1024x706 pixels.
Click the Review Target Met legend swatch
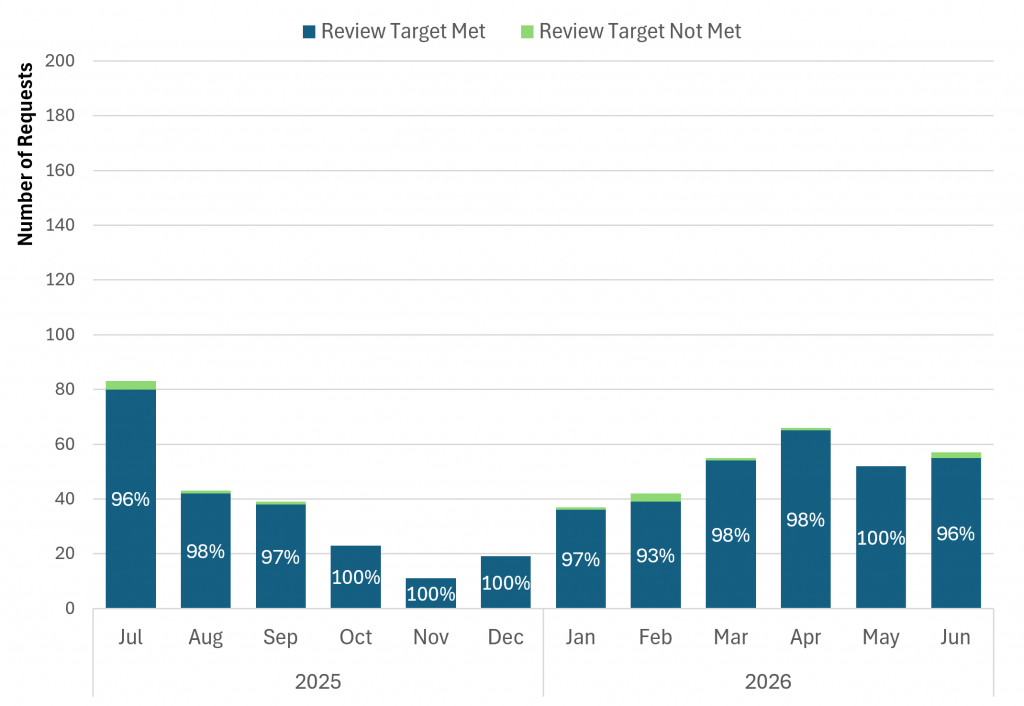click(309, 31)
